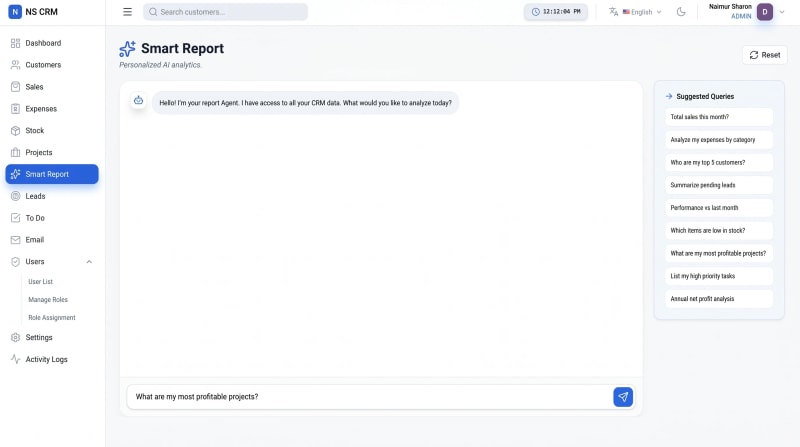The image size is (800, 447).
Task: Open Email from sidebar
Action: click(x=52, y=240)
